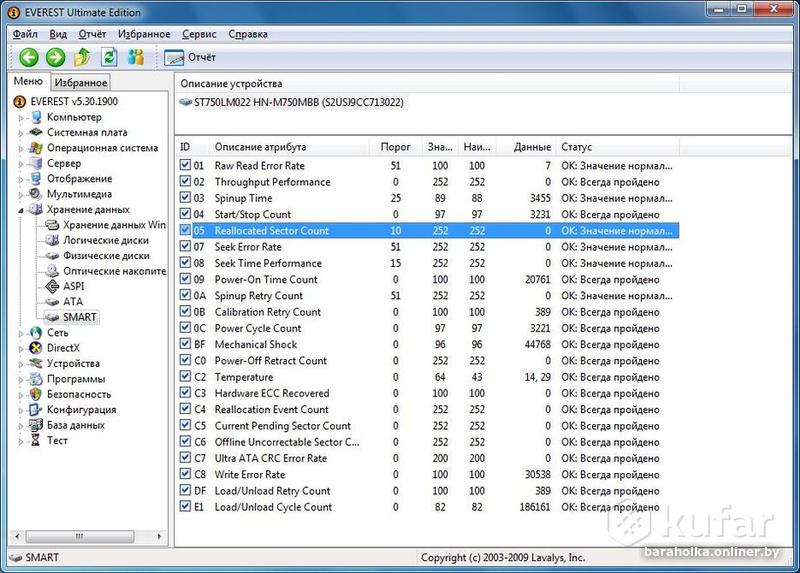Toggle checkbox for E1 Load/Unload Cycle Count
This screenshot has height=573, width=800.
coord(185,507)
